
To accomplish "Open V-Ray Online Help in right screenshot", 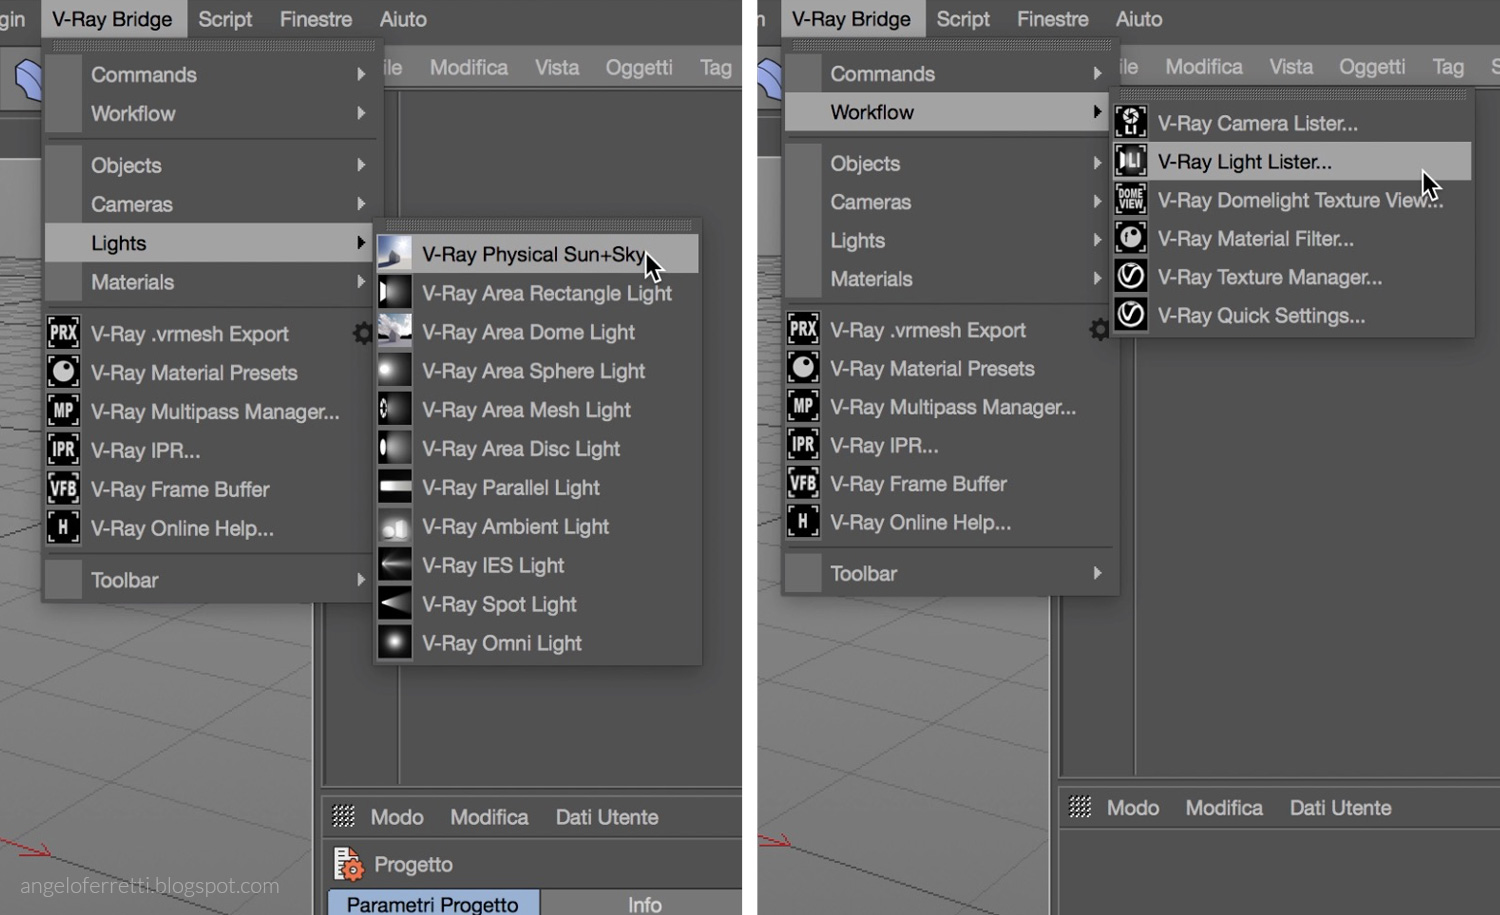I will click(920, 523).
